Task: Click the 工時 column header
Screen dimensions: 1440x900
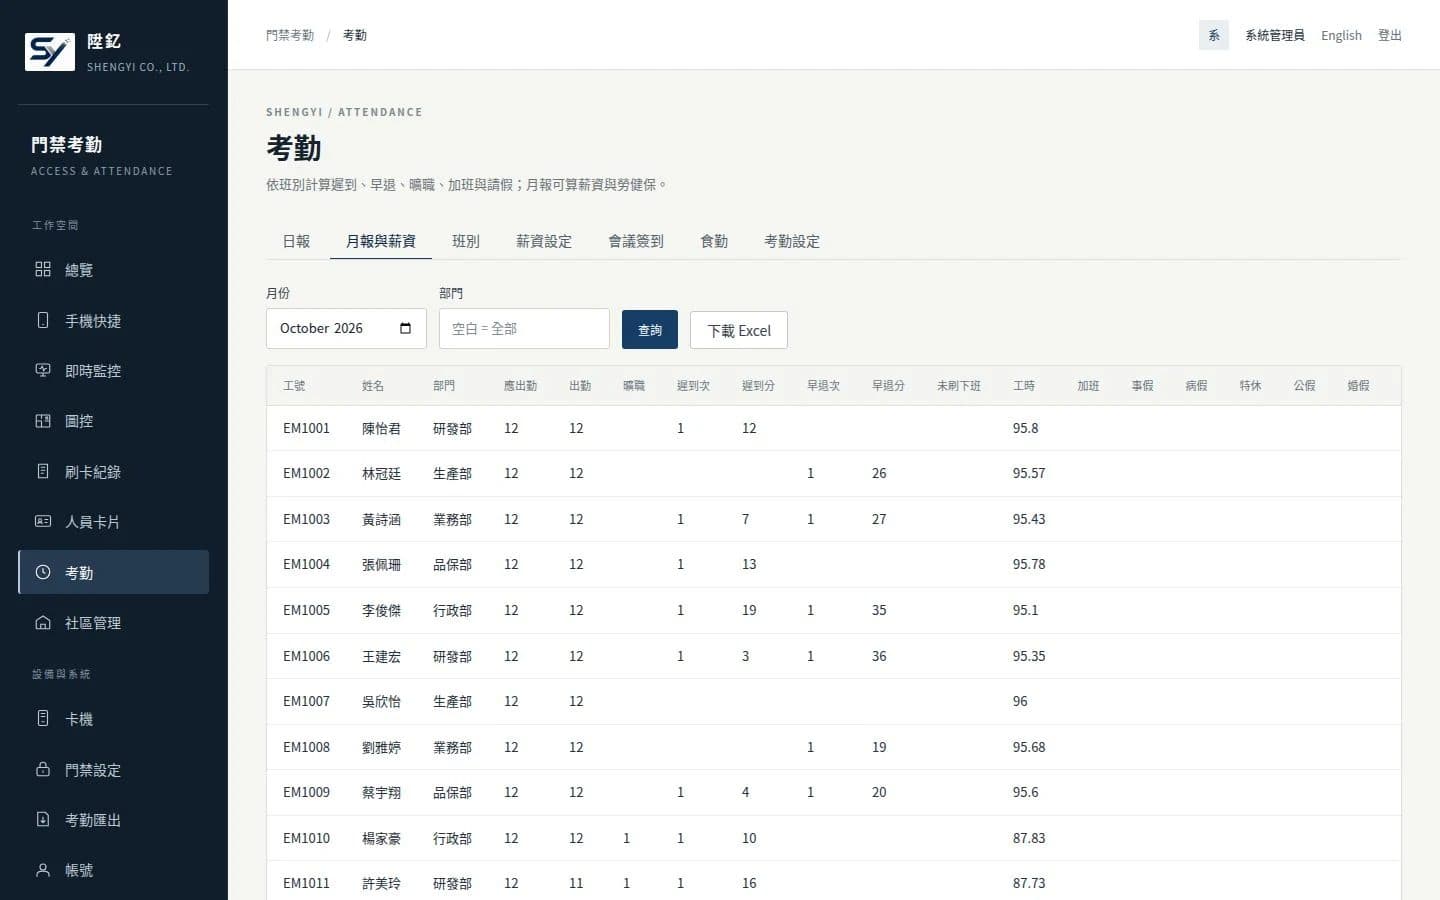Action: click(1024, 385)
